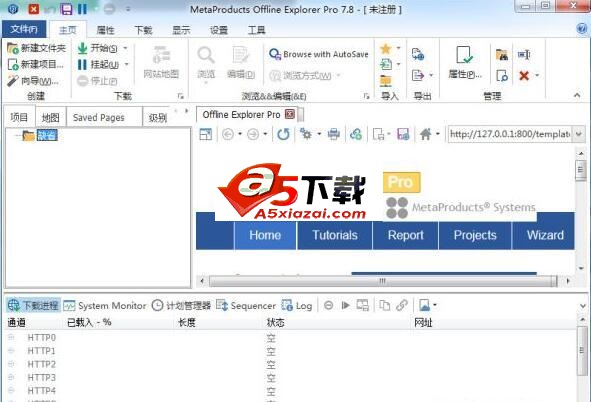Select the HTTP3 channel row
Image resolution: width=591 pixels, height=402 pixels.
pyautogui.click(x=290, y=378)
